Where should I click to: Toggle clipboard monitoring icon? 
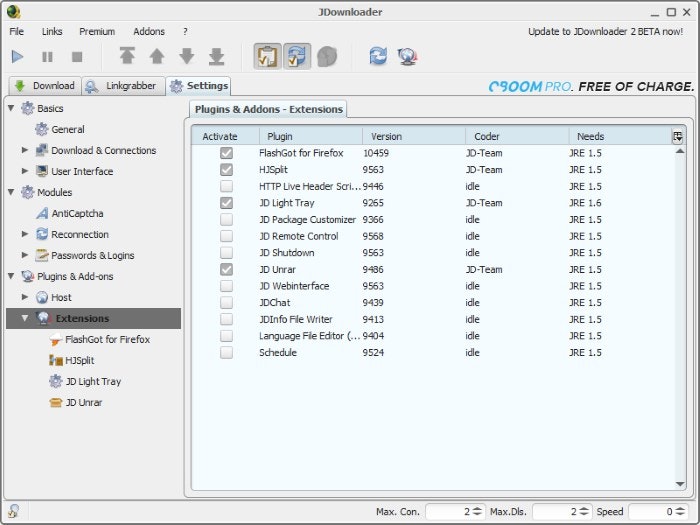[x=267, y=56]
